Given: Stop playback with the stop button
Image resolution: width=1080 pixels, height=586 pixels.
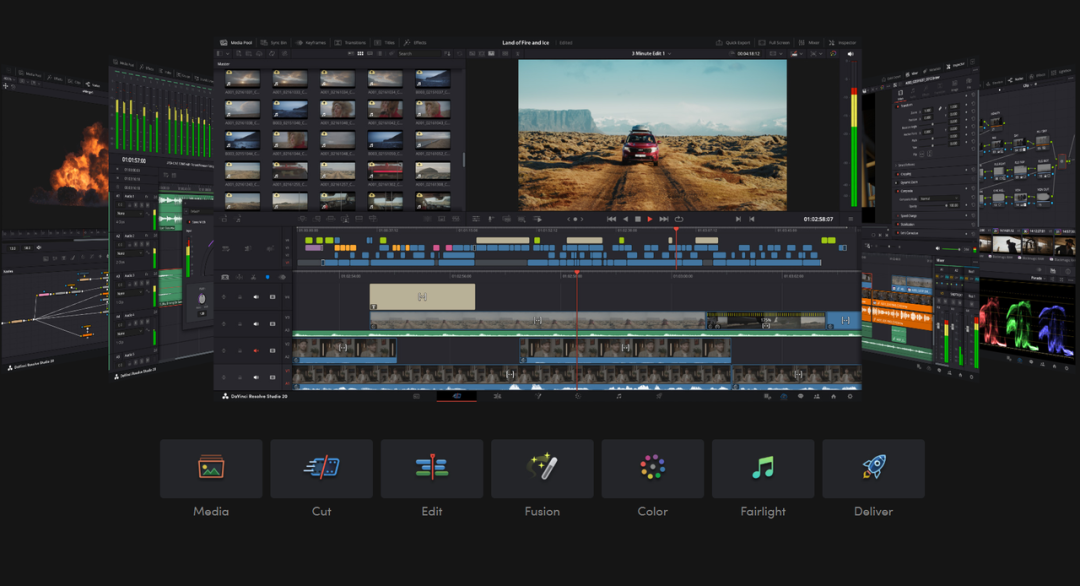Looking at the screenshot, I should click(x=638, y=219).
